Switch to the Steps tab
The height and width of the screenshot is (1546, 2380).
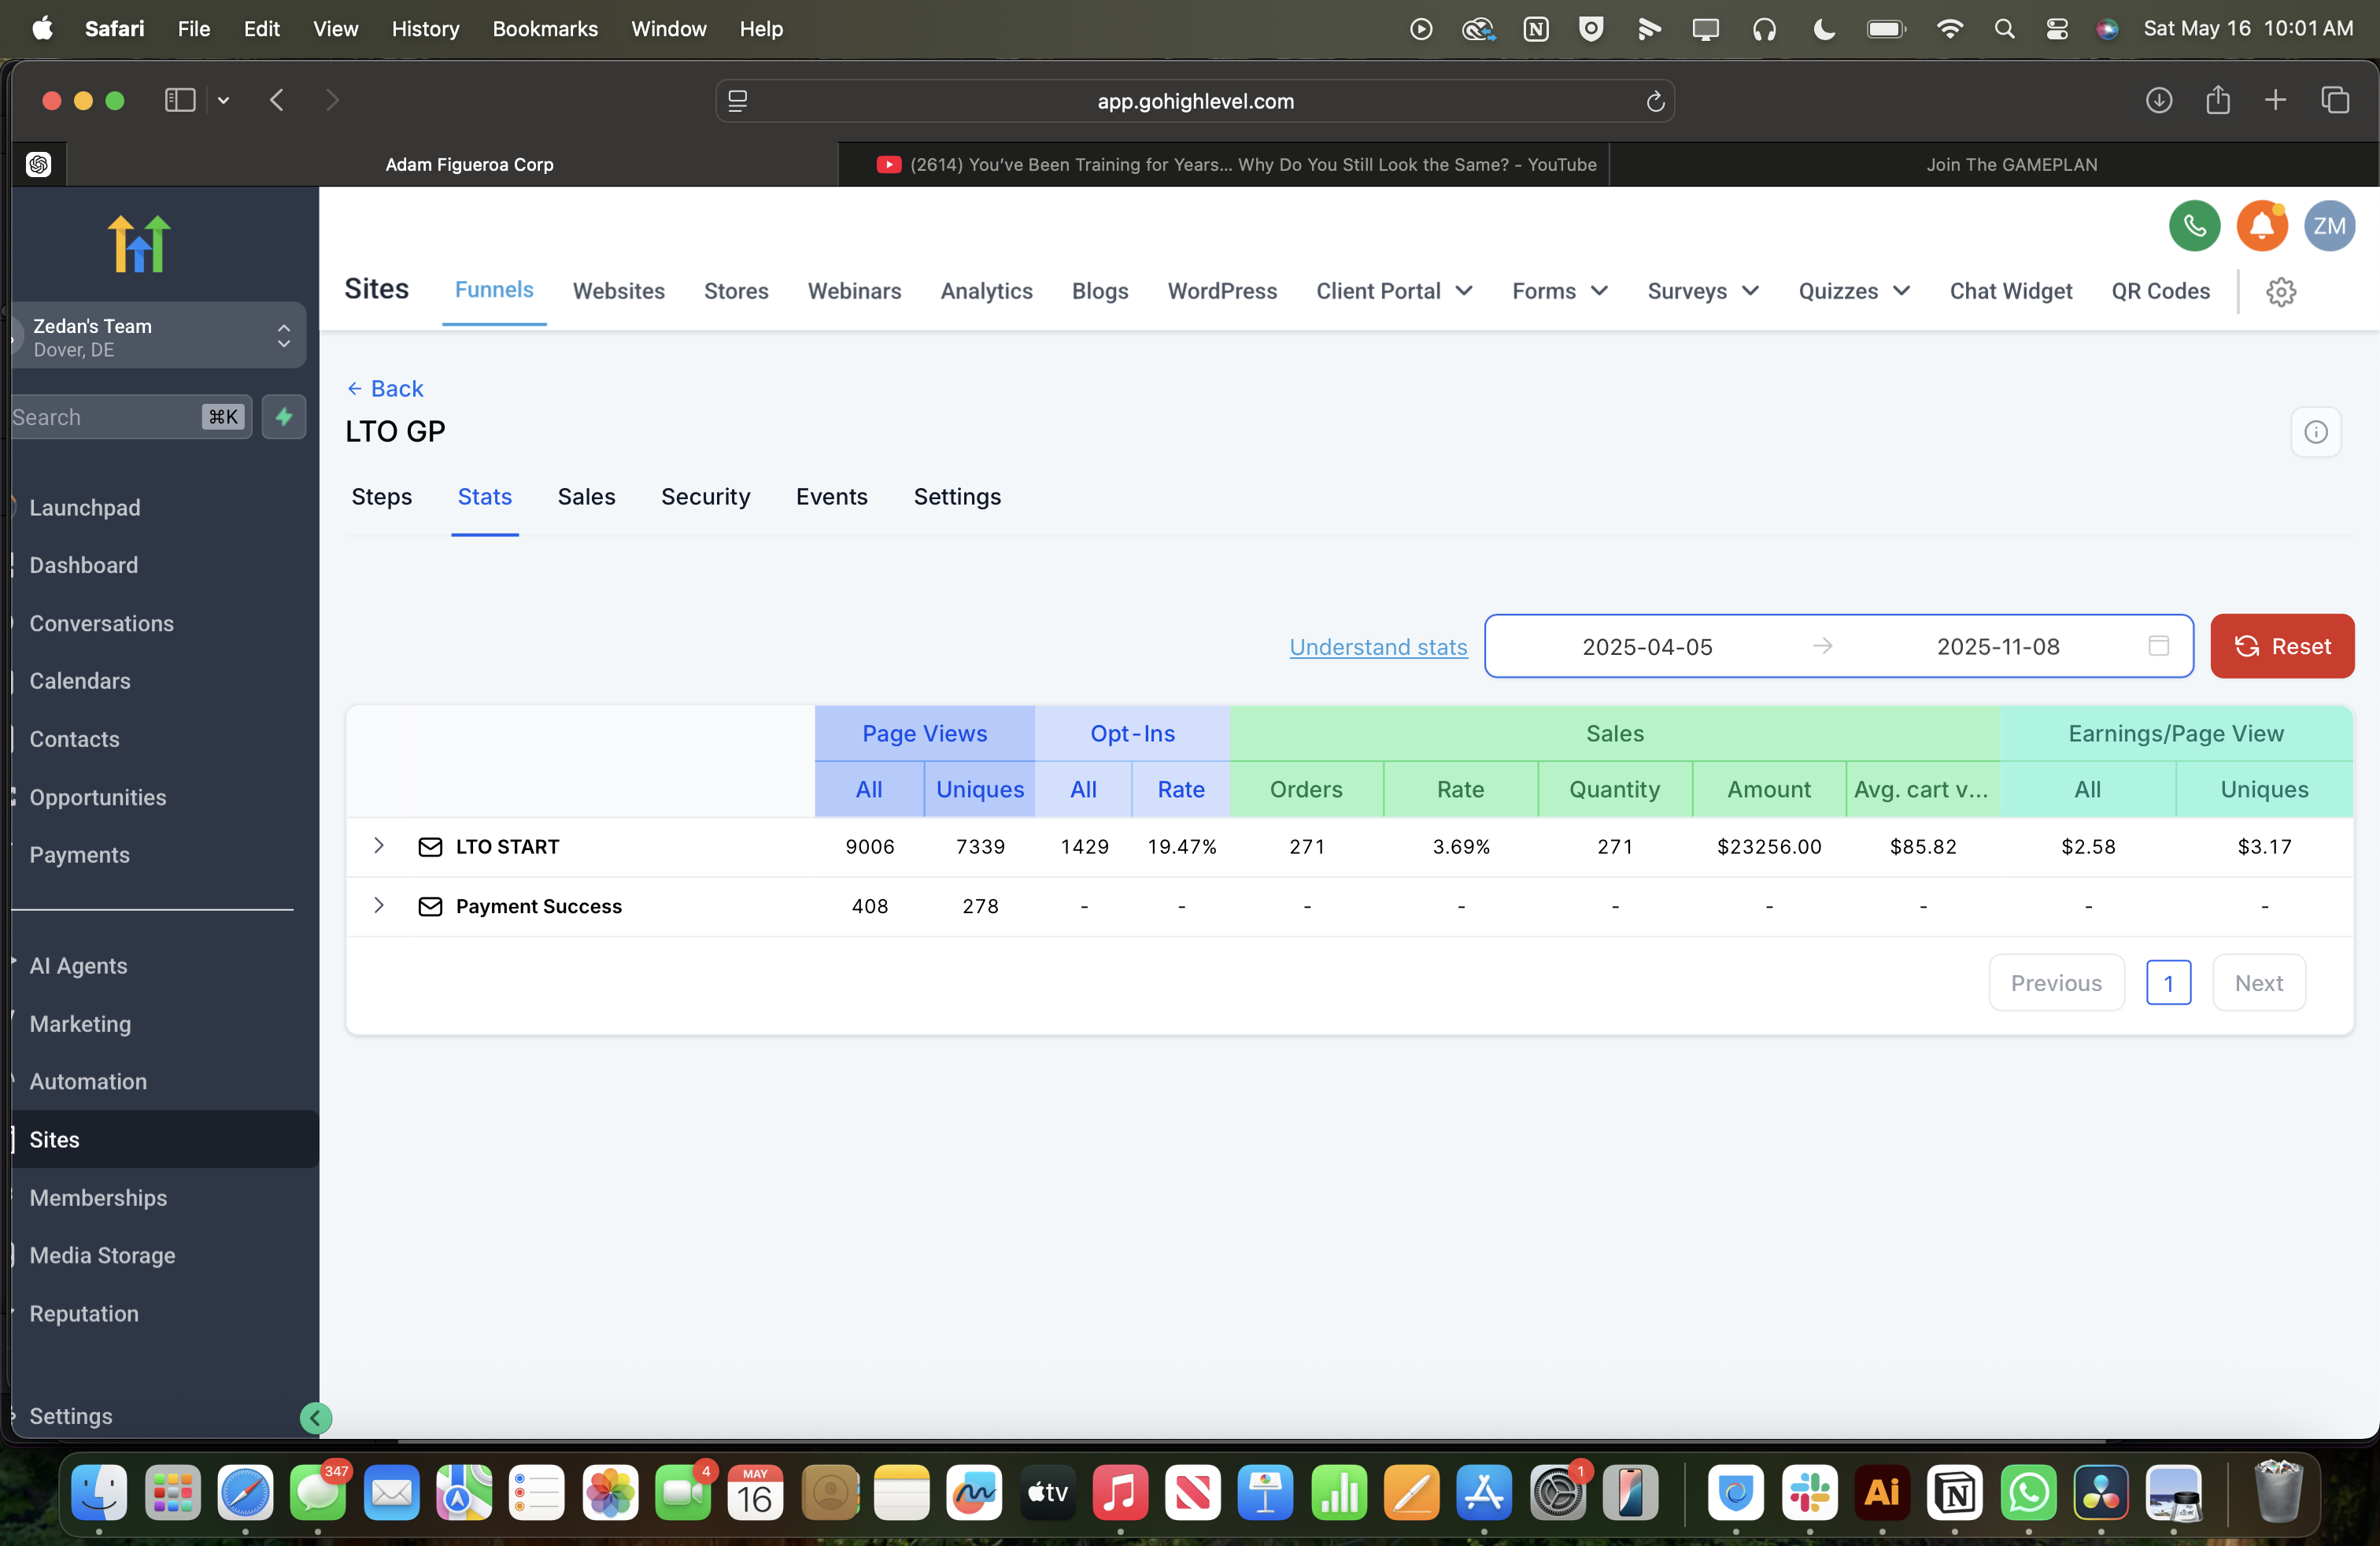[381, 497]
